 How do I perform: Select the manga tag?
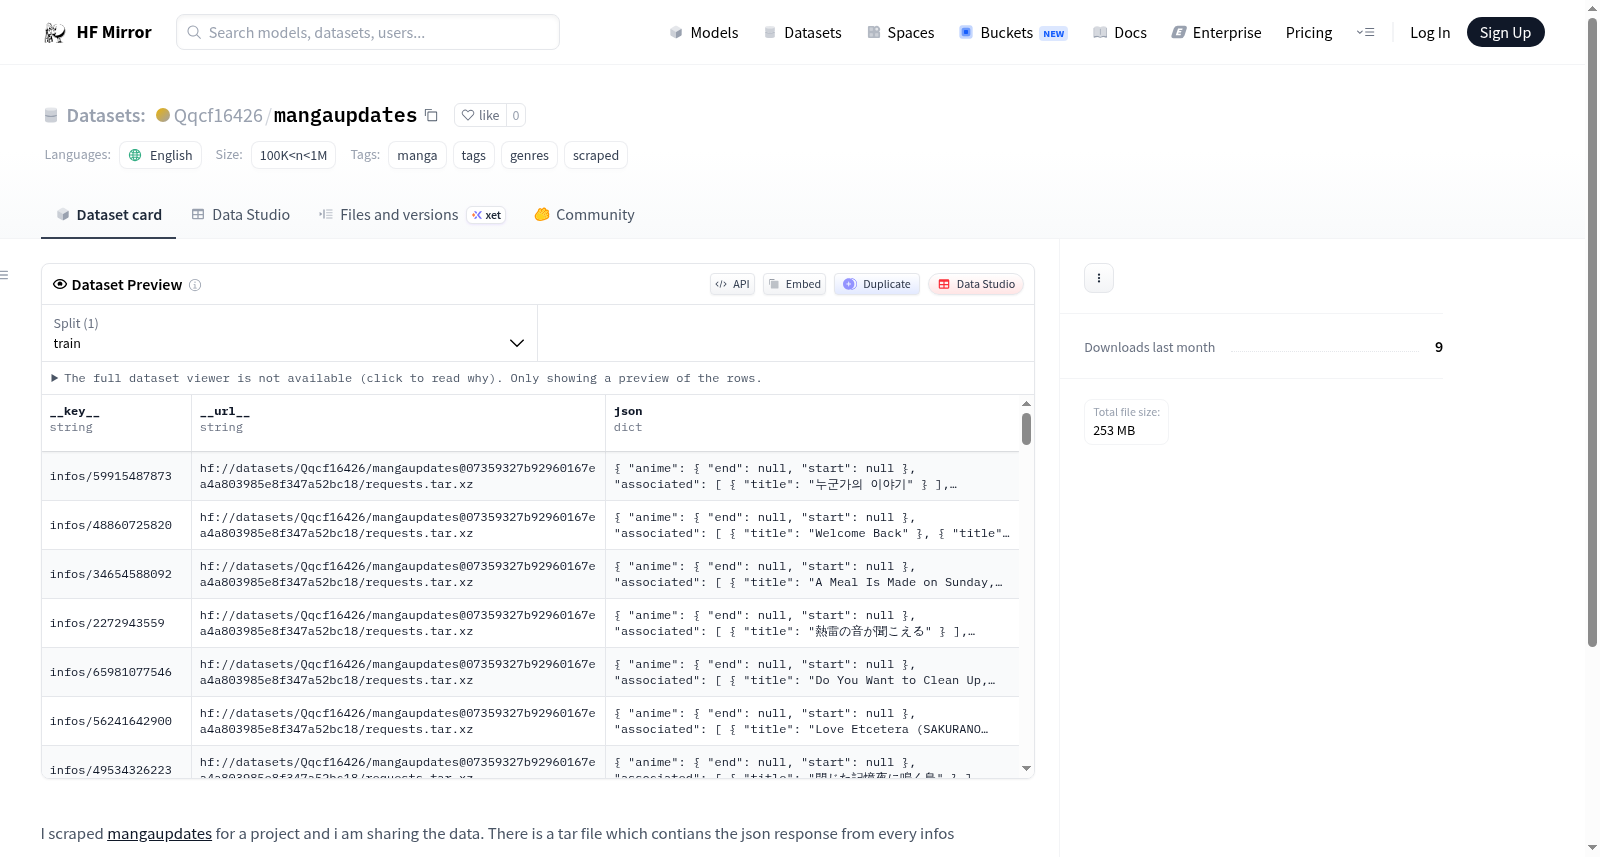417,155
